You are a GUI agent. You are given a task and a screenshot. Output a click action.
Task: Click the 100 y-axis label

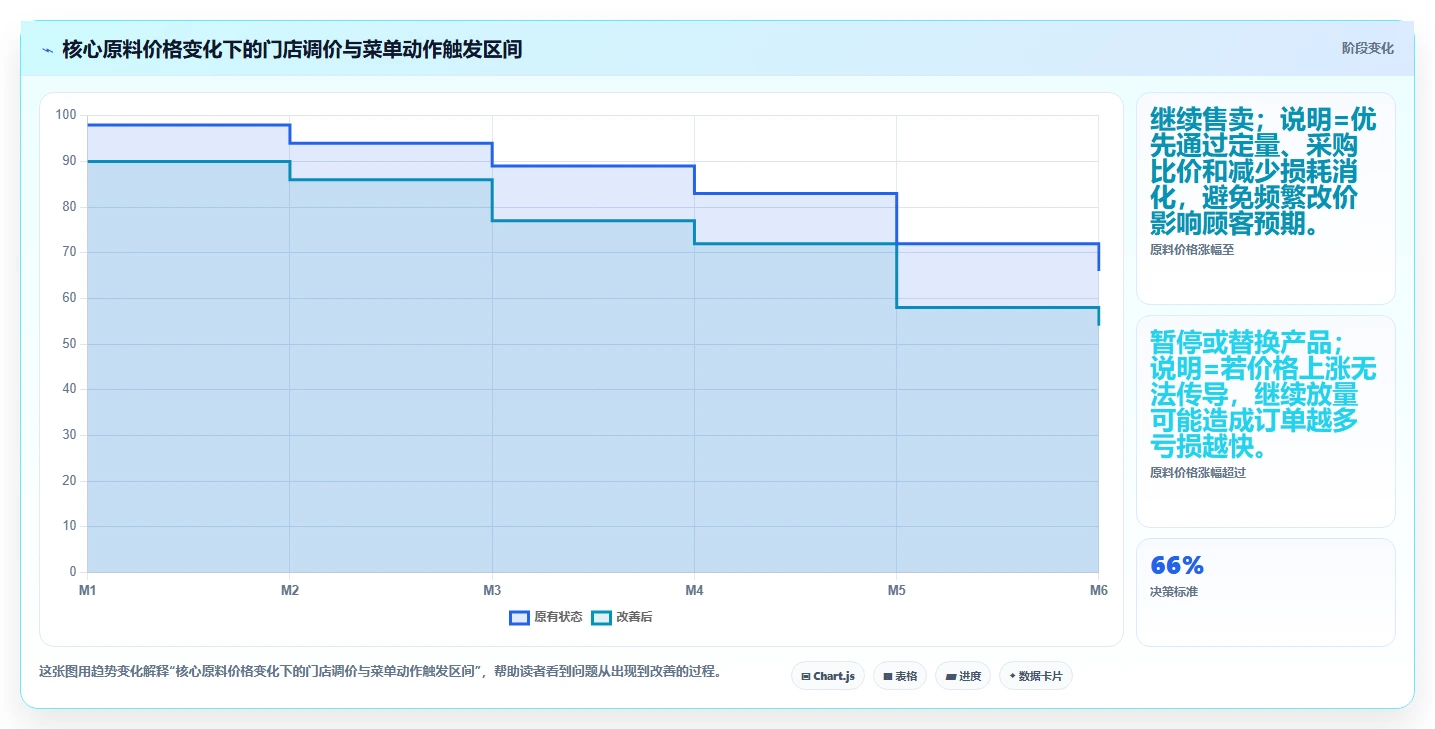[66, 115]
